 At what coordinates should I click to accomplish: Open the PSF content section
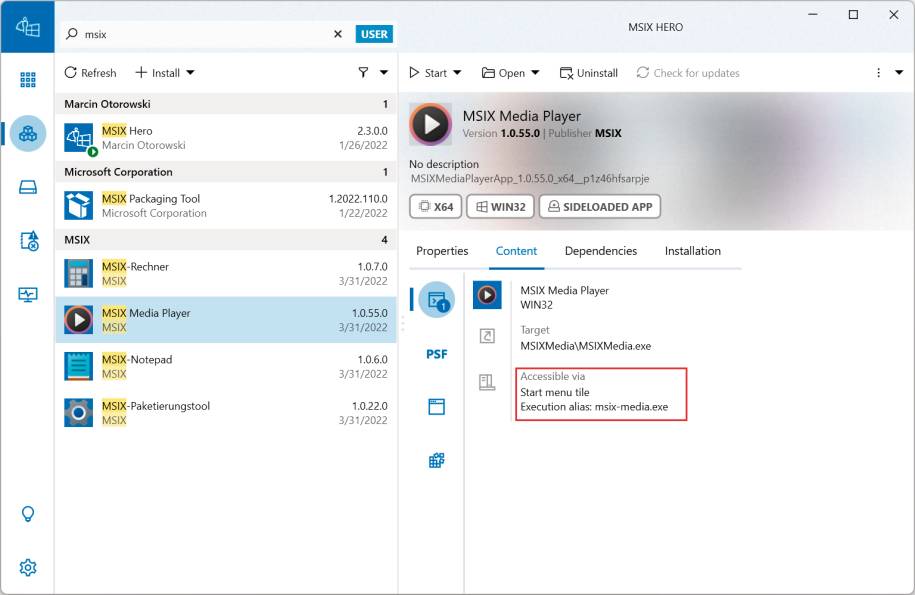[x=436, y=354]
